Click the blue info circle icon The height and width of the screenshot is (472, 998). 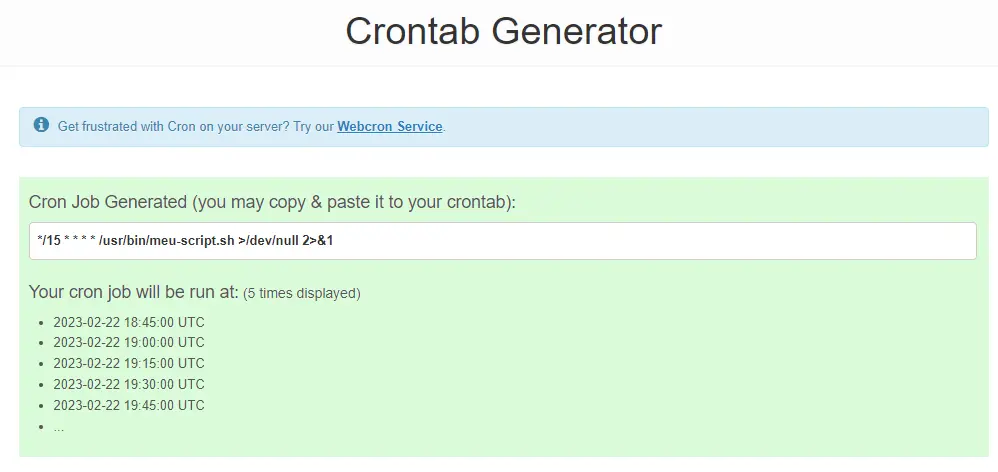41,125
